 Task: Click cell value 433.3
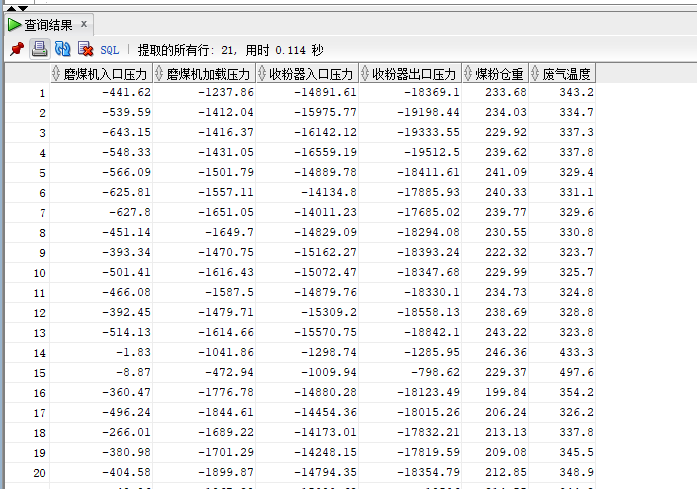point(577,352)
